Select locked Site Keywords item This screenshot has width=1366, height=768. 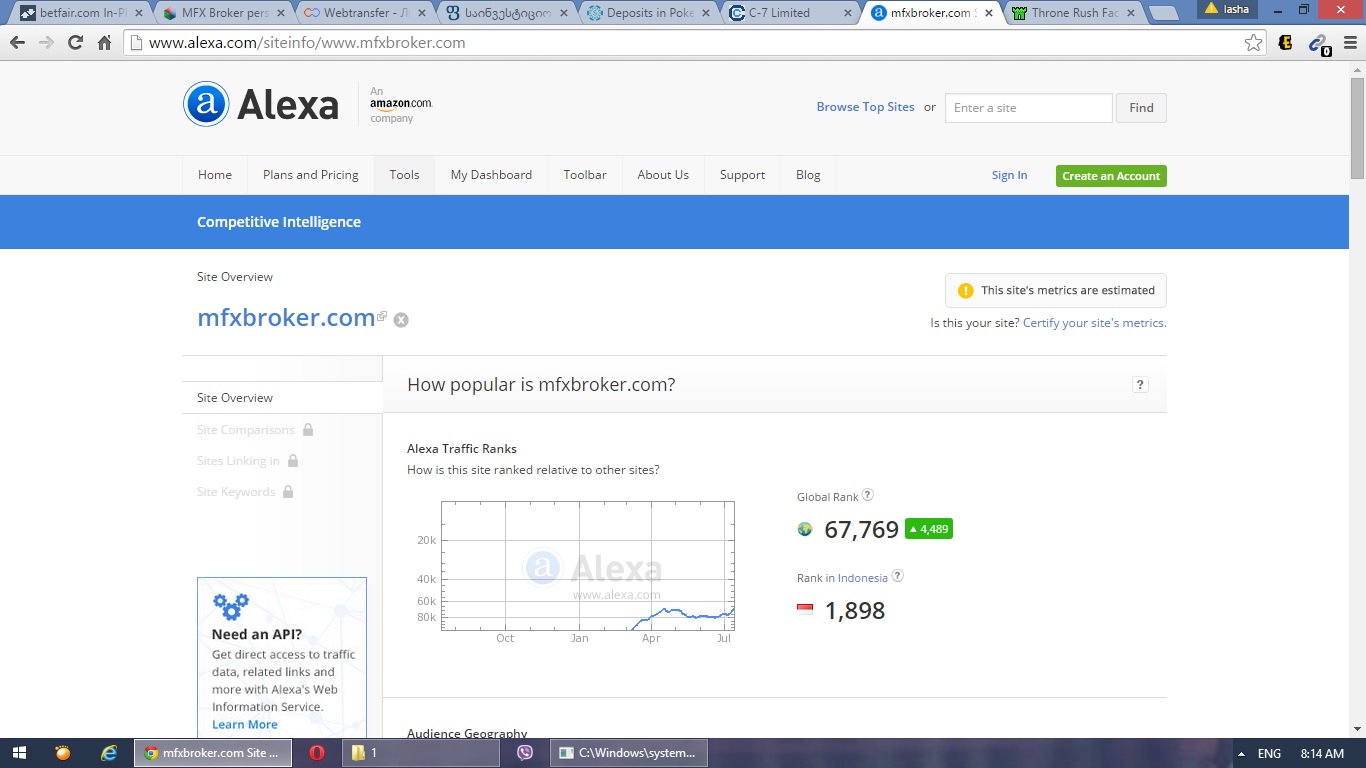point(245,492)
